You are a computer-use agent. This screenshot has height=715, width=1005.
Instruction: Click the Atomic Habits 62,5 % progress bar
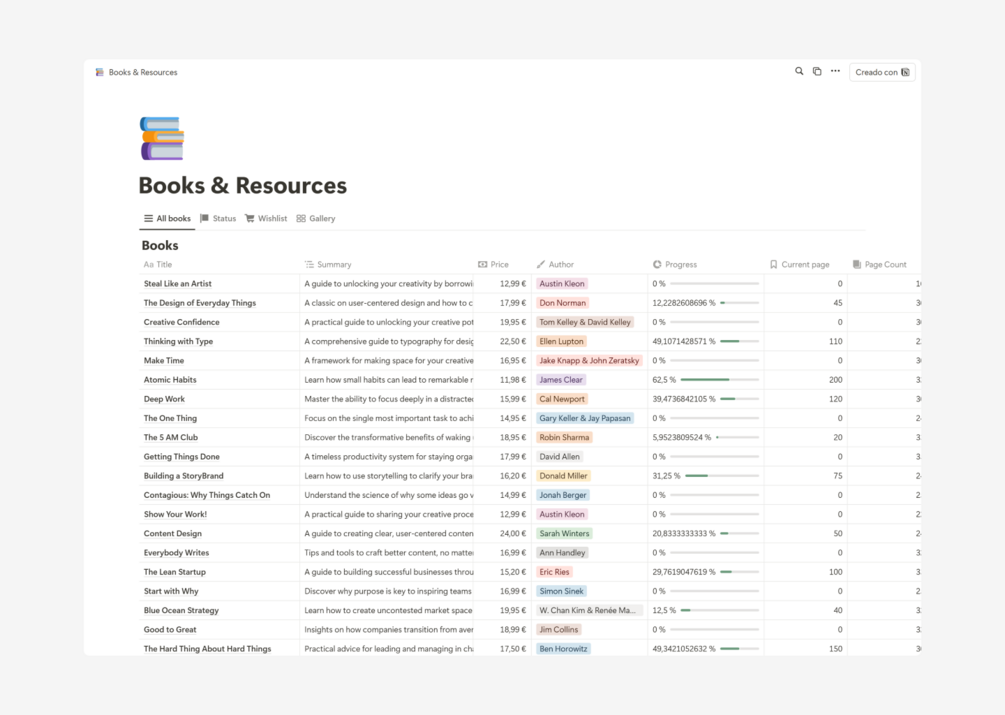pos(720,380)
